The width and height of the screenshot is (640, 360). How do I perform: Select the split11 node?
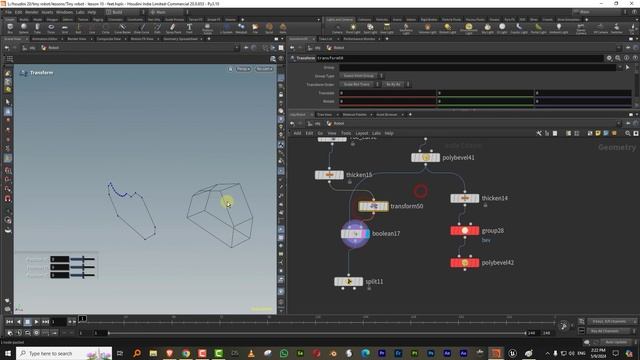pos(348,282)
